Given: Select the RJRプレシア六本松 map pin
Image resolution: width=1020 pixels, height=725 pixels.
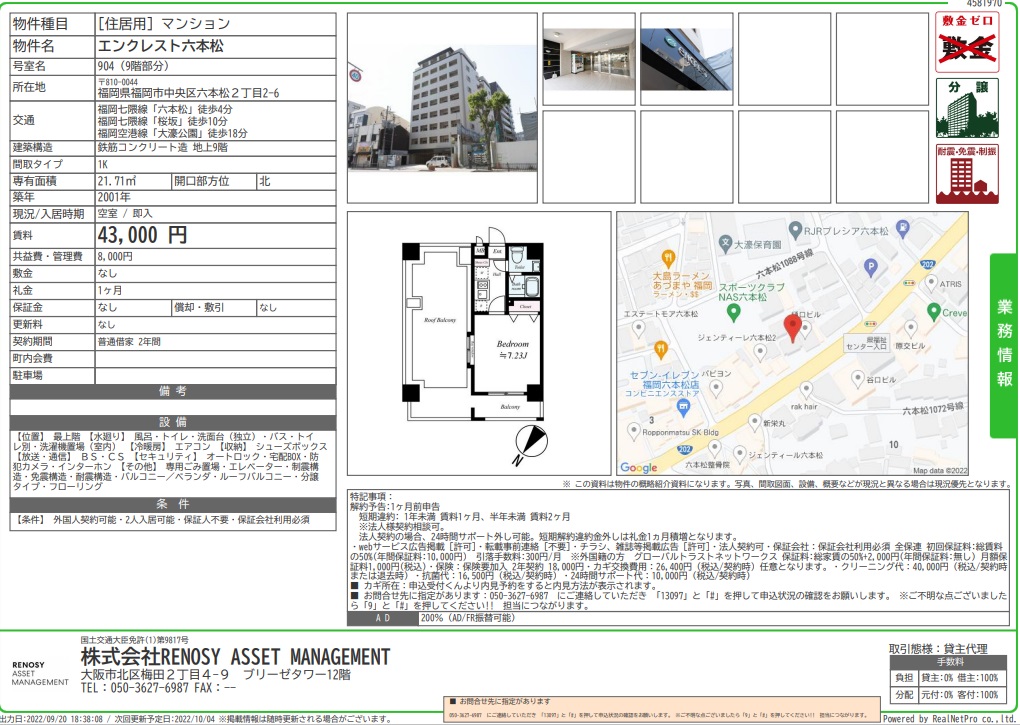Looking at the screenshot, I should (x=795, y=230).
